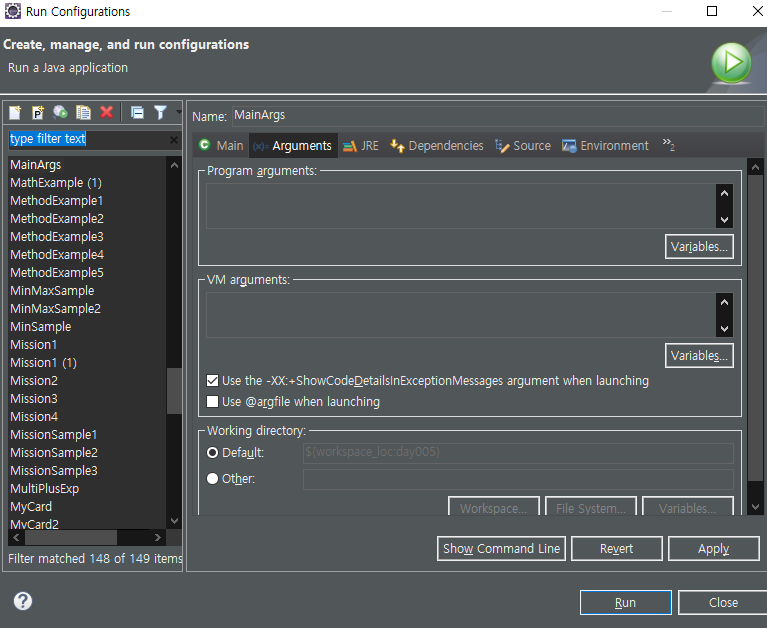Image resolution: width=767 pixels, height=628 pixels.
Task: Click the Arguments panel scroll down arrow
Action: pyautogui.click(x=755, y=507)
